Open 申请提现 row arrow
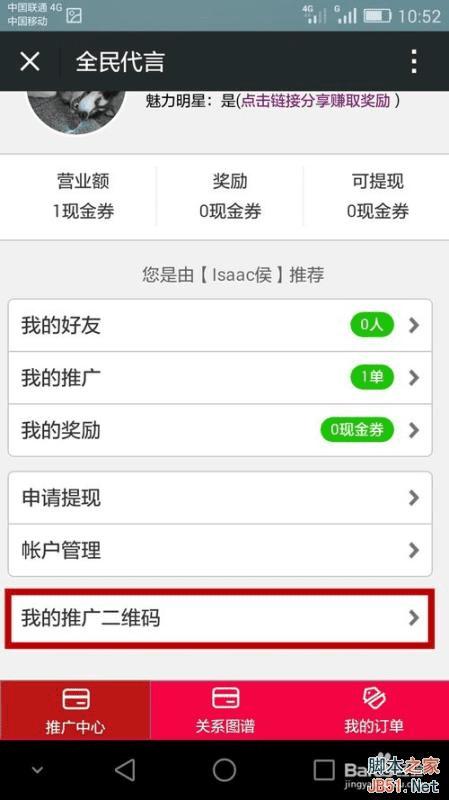This screenshot has width=449, height=800. pos(414,498)
